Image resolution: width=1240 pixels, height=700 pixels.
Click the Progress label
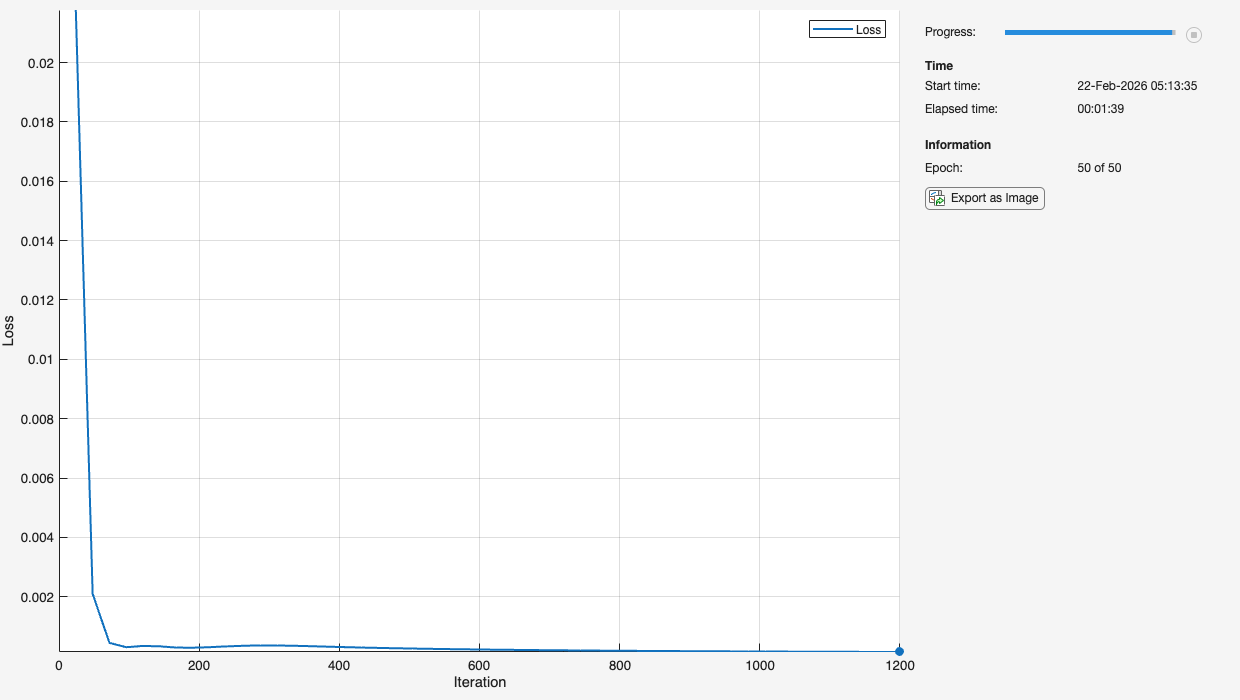pos(949,32)
